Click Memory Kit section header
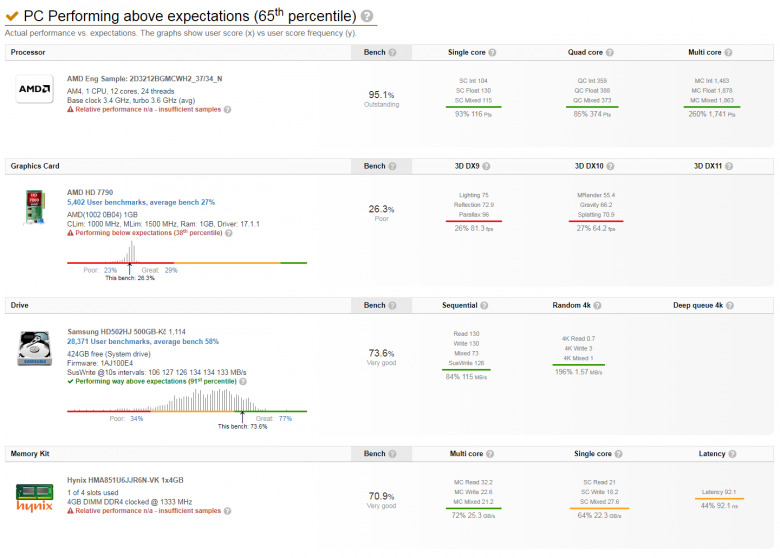780x558 pixels. click(x=30, y=454)
